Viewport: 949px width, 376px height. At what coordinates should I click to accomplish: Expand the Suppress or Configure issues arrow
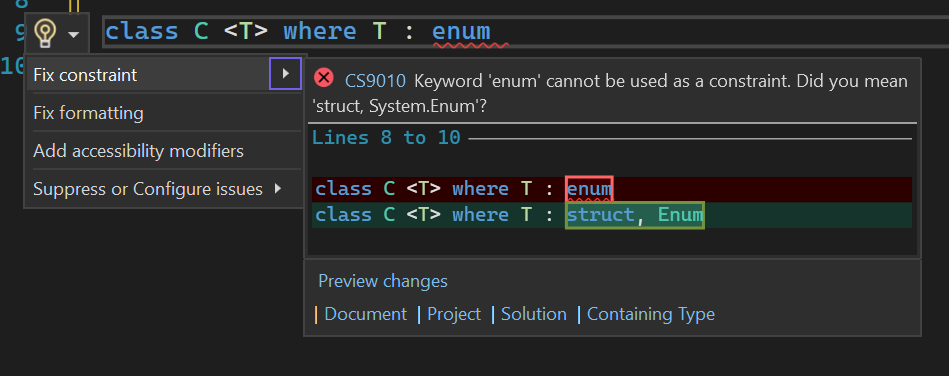click(278, 188)
